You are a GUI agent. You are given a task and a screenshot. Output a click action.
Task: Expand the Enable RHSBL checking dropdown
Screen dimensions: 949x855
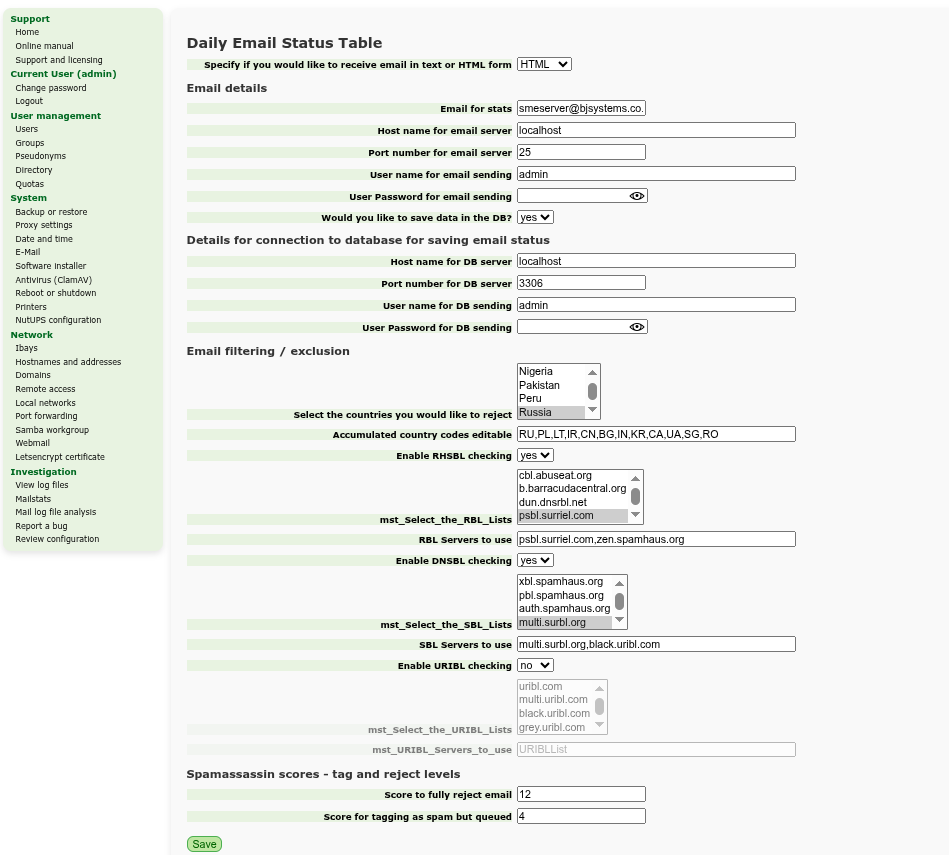click(535, 455)
